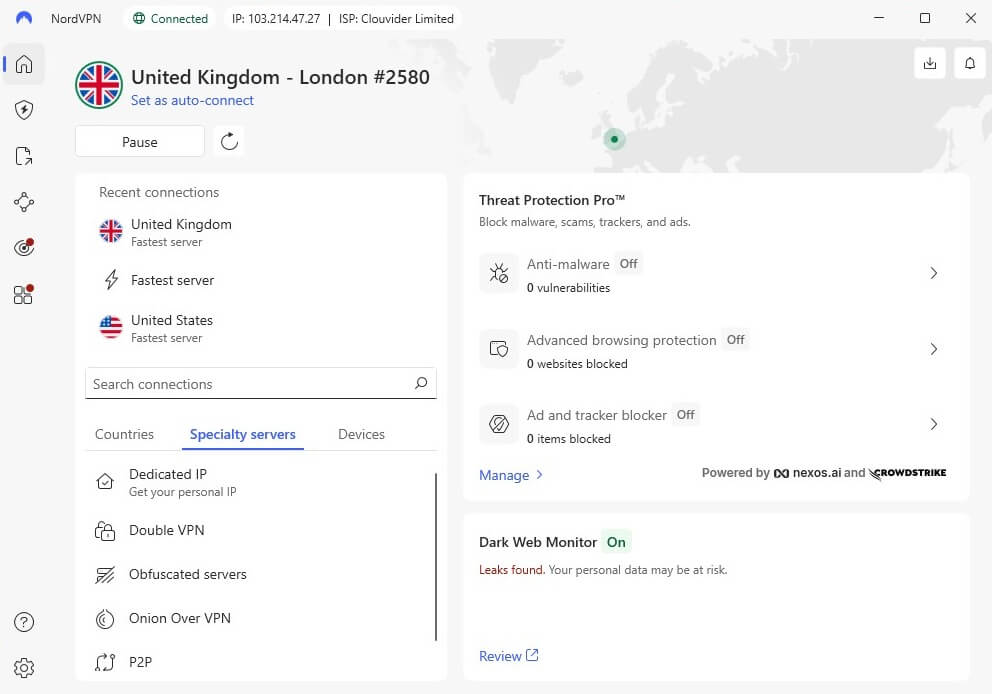Viewport: 992px width, 694px height.
Task: Open the file share sidebar icon
Action: point(24,156)
